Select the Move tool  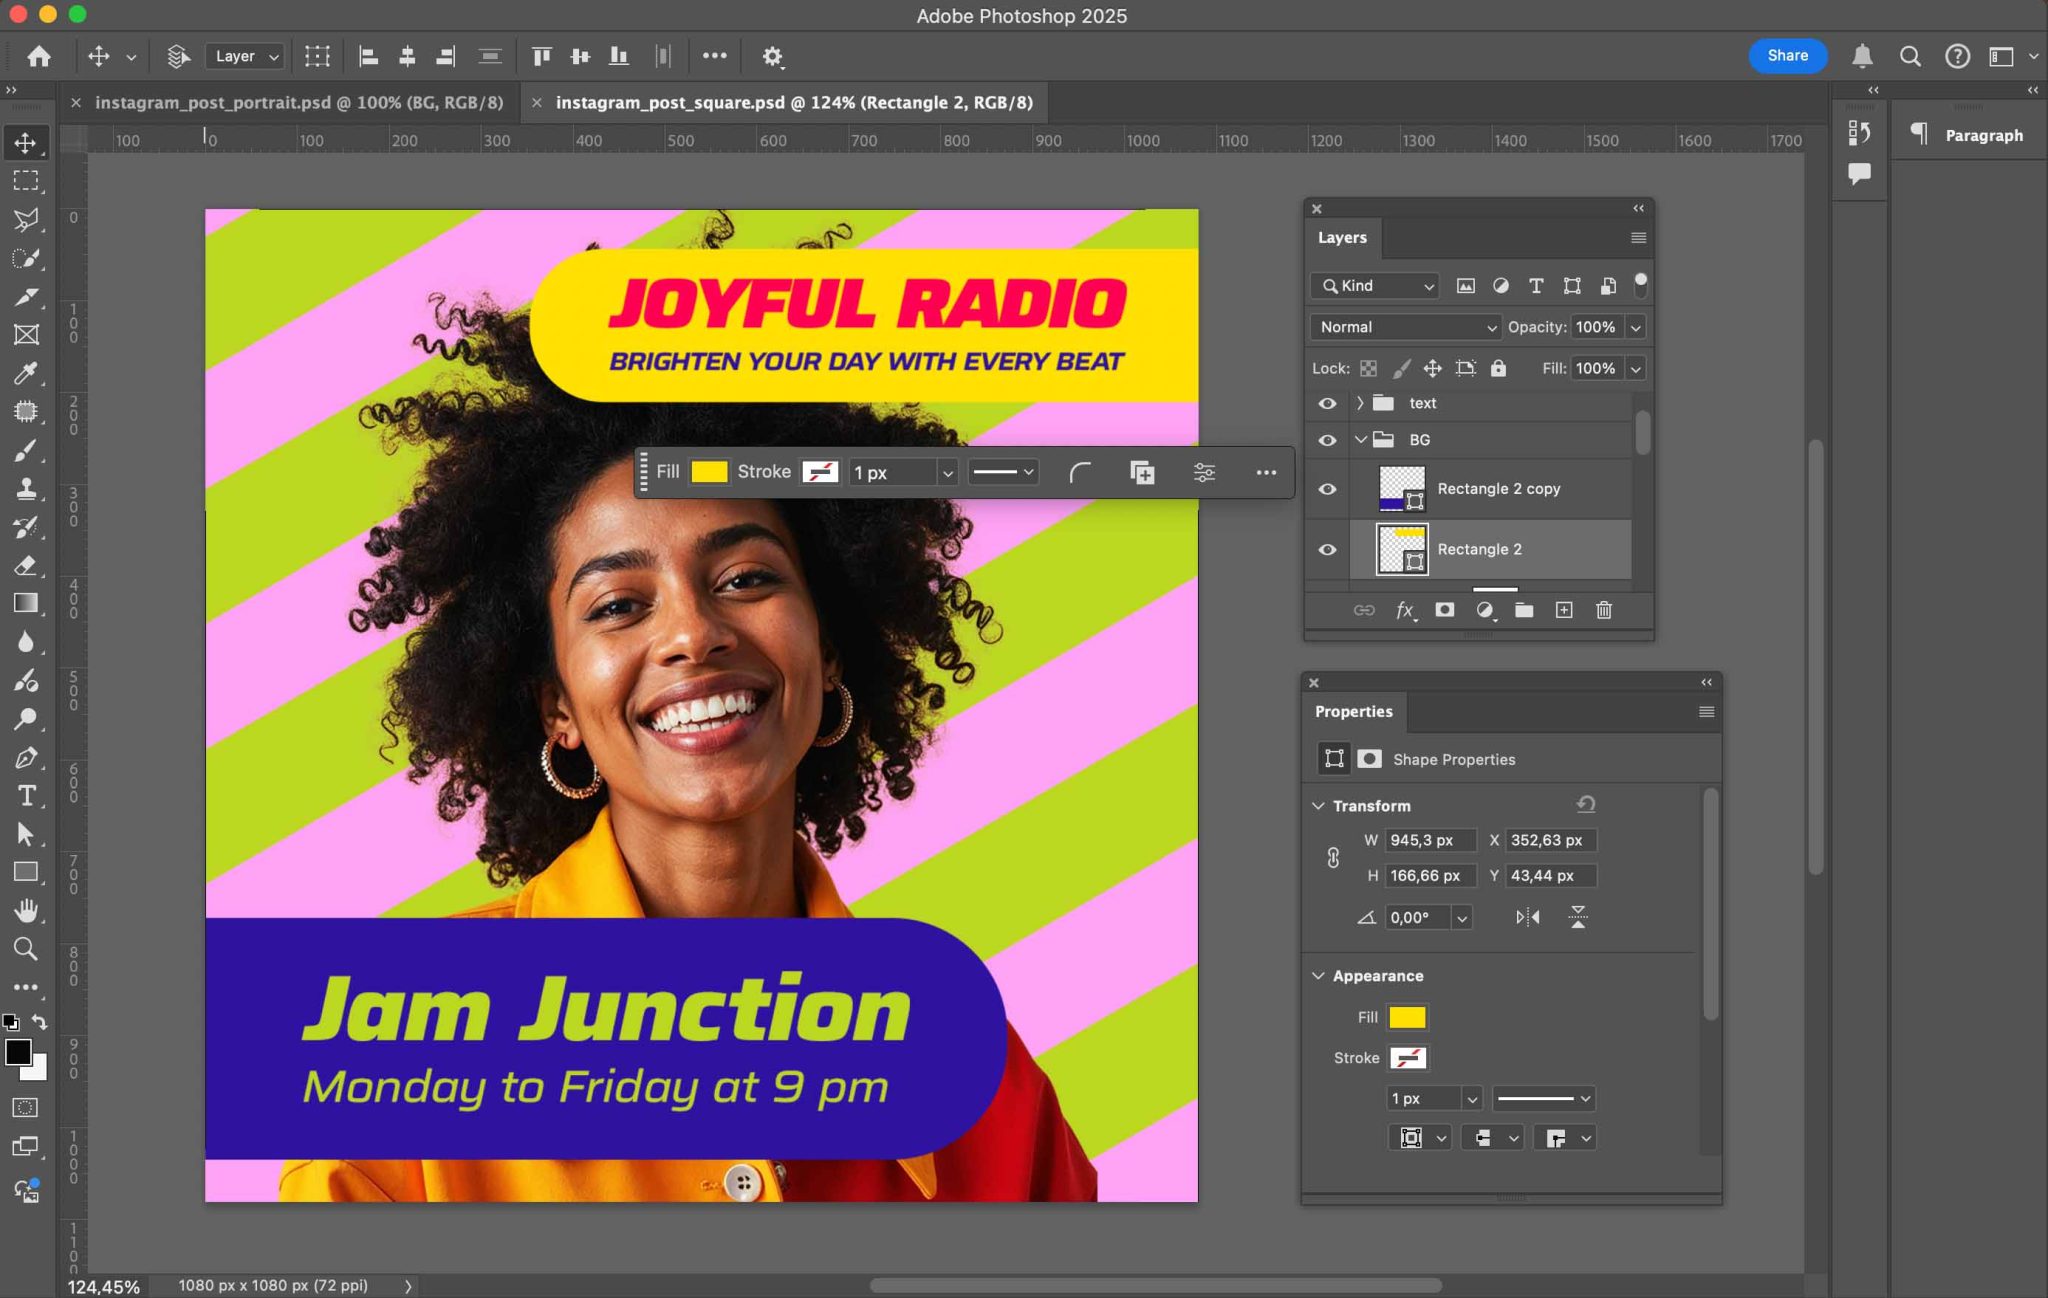27,143
